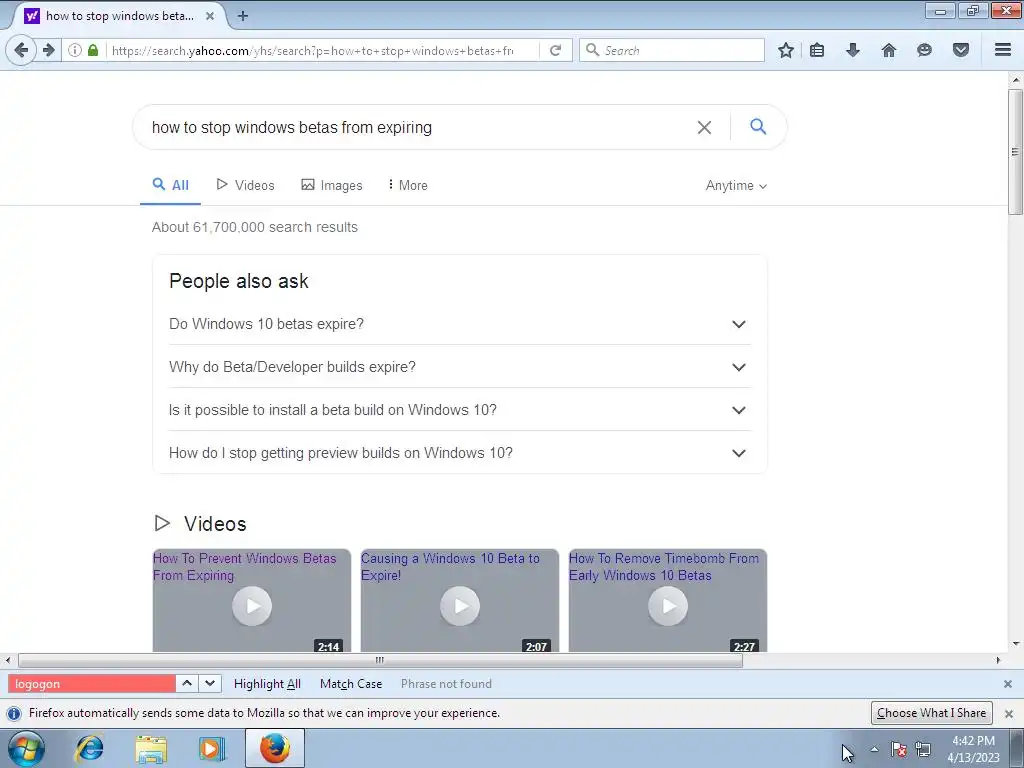
Task: Click the vertical scrollbar thumb
Action: click(x=1015, y=152)
